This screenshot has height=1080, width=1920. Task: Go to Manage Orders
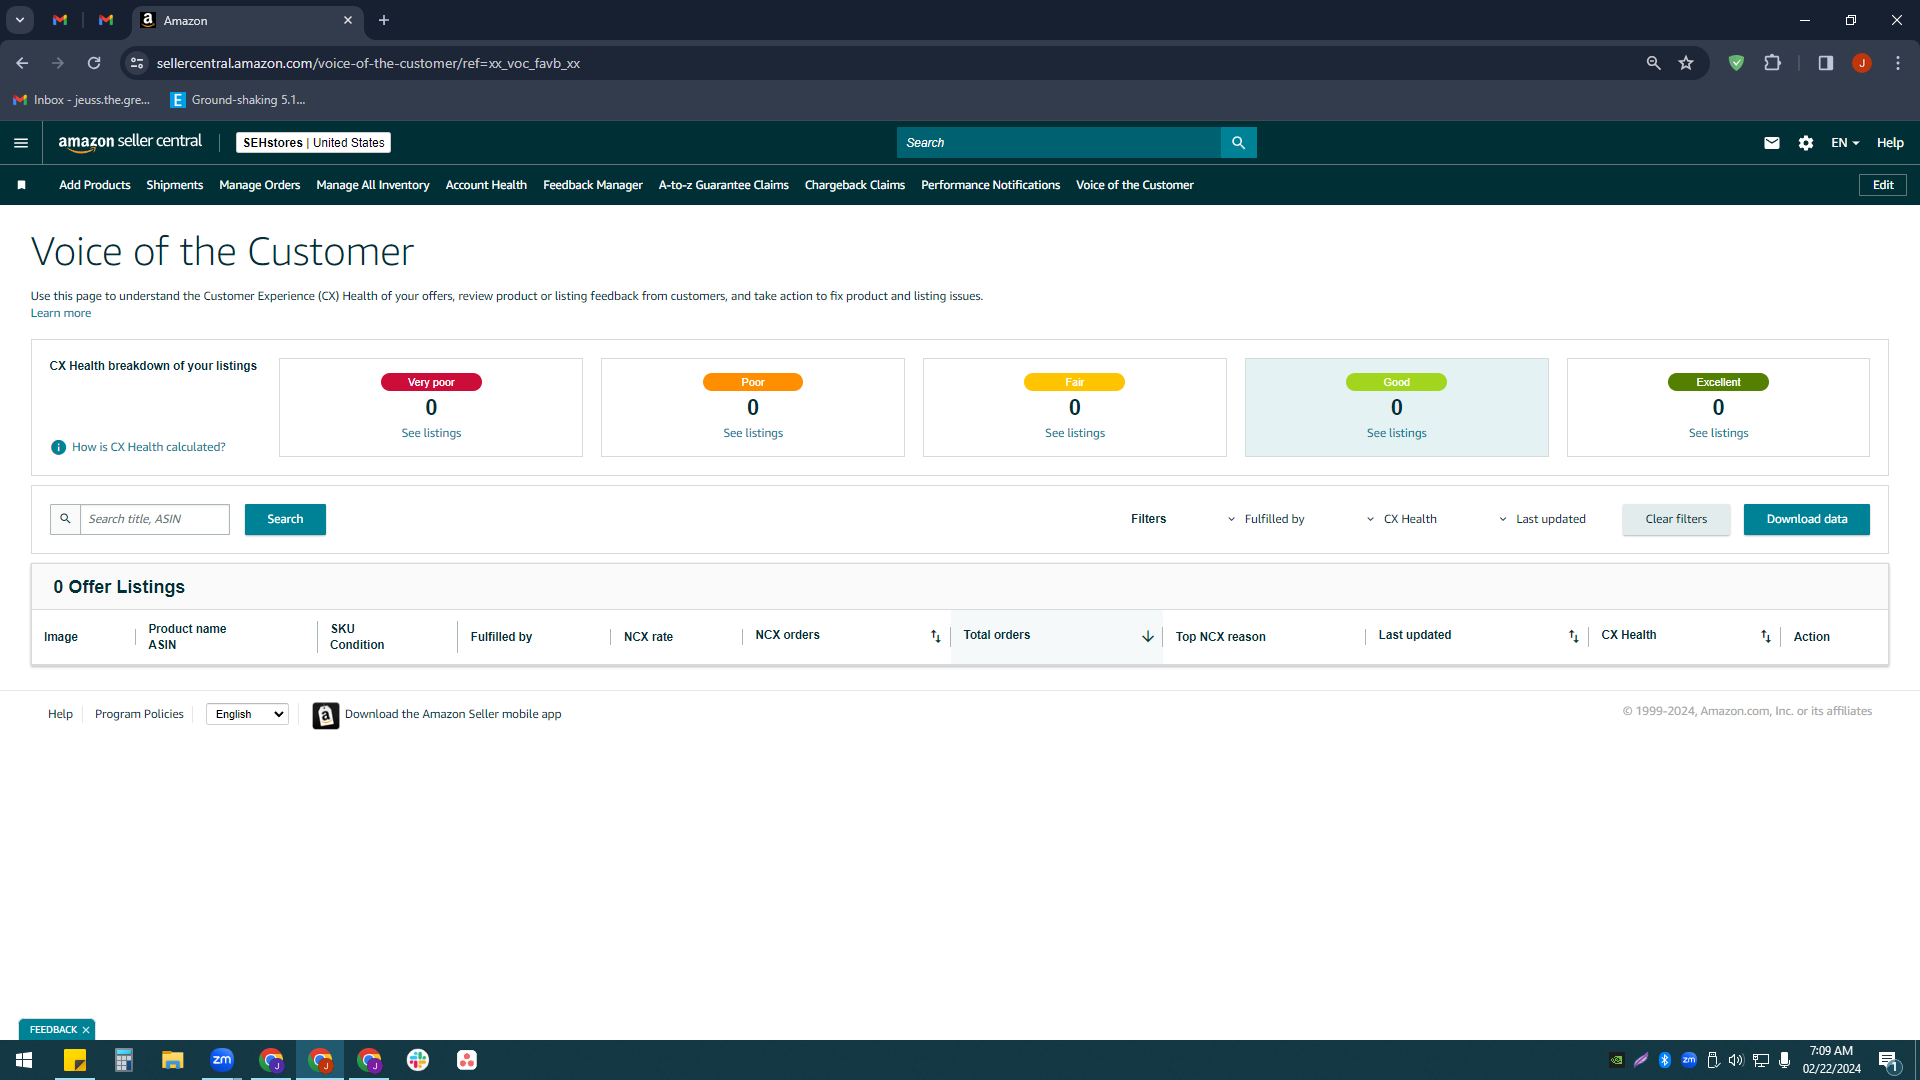pos(260,185)
